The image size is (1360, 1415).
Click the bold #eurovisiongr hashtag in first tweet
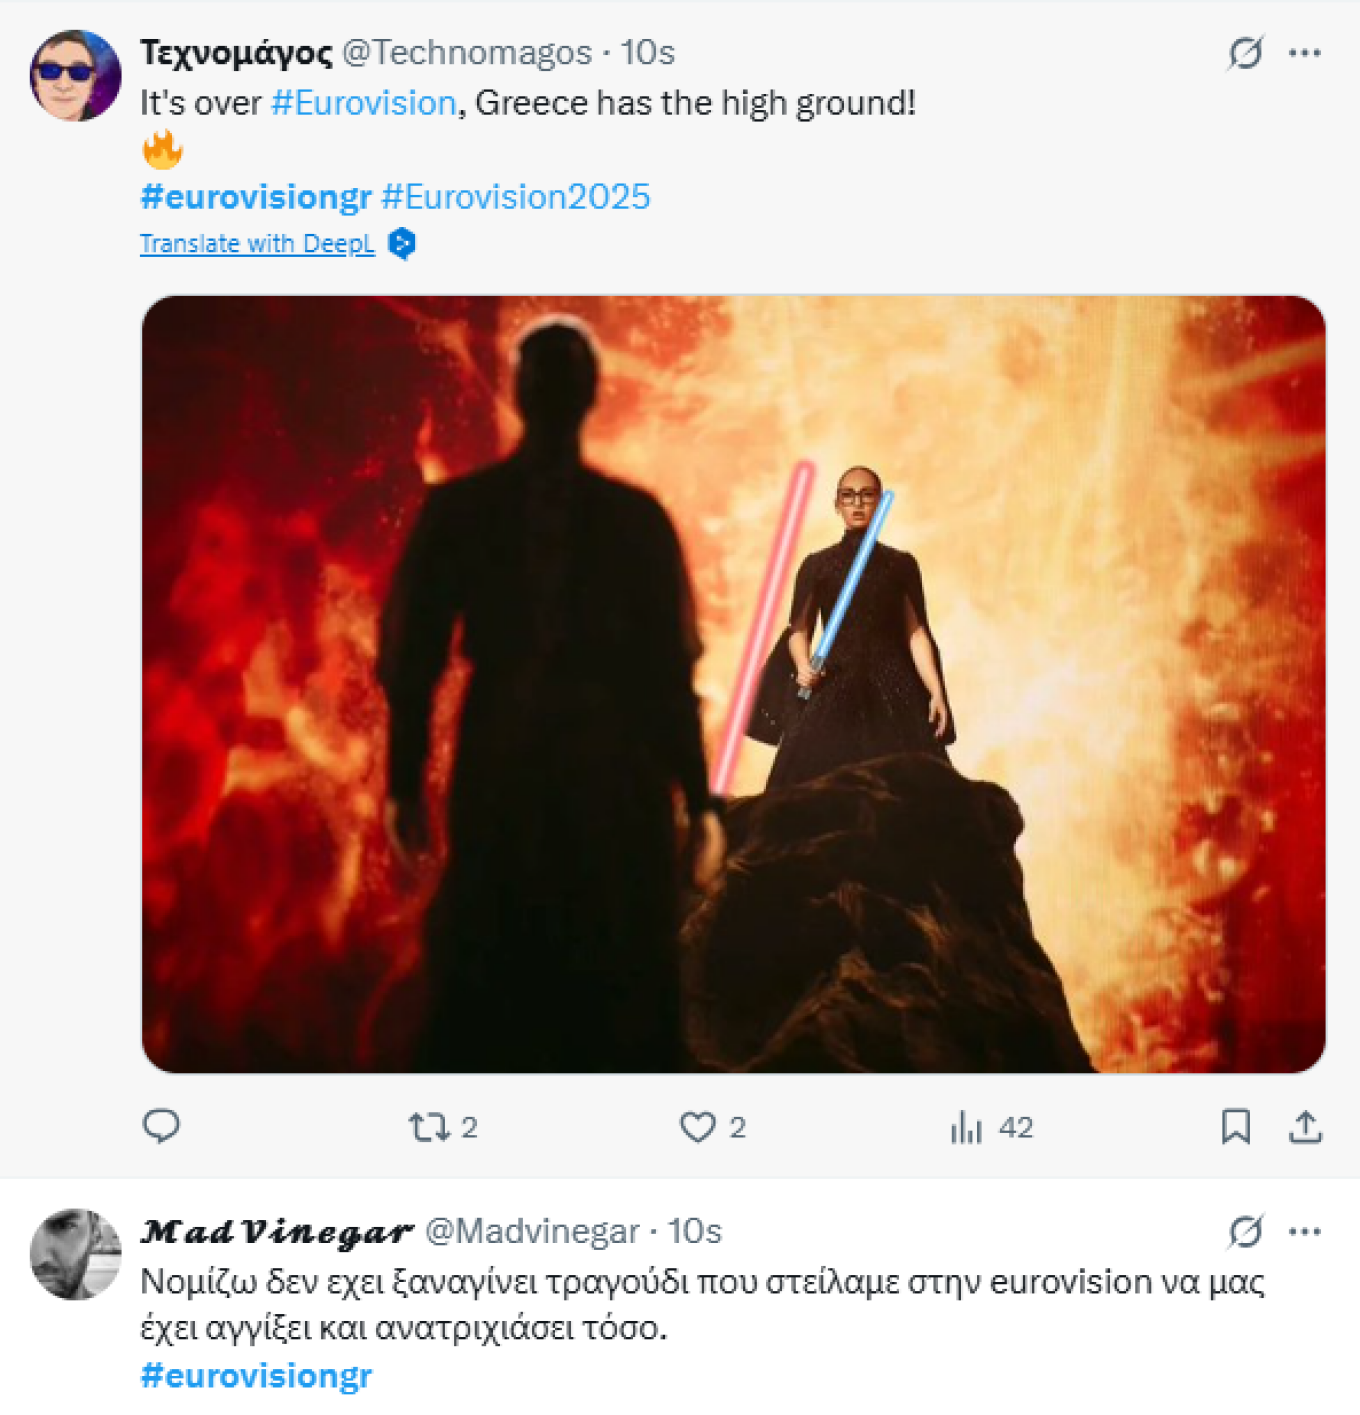tap(256, 197)
